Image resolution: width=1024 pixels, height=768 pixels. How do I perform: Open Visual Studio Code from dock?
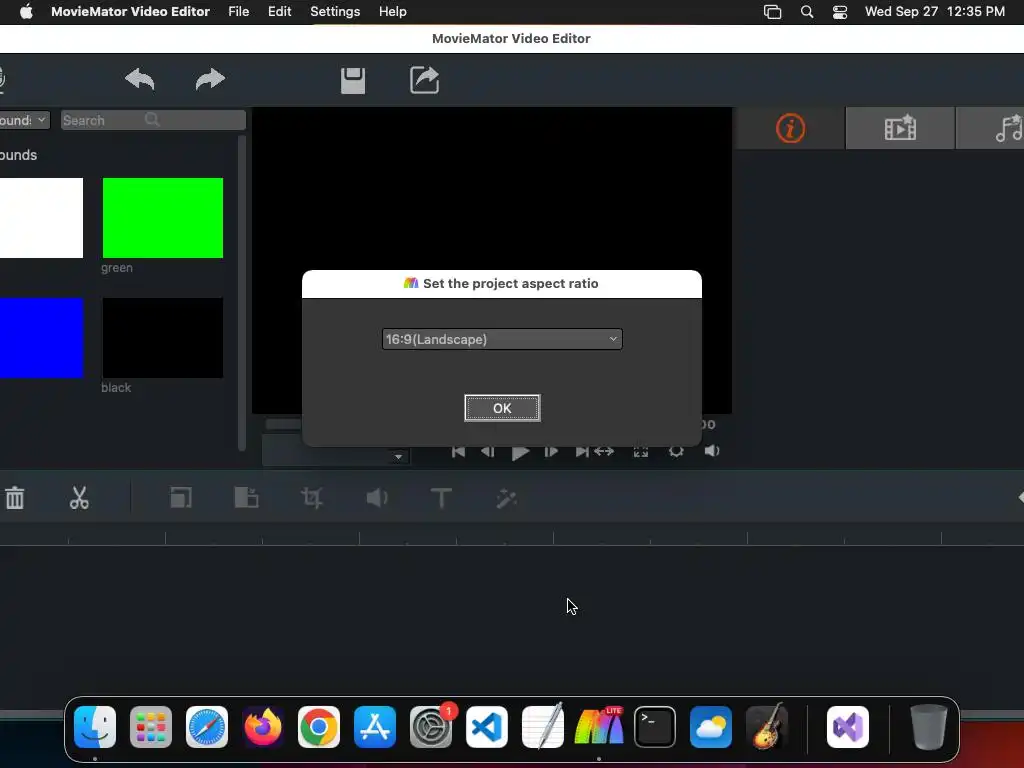pyautogui.click(x=487, y=727)
